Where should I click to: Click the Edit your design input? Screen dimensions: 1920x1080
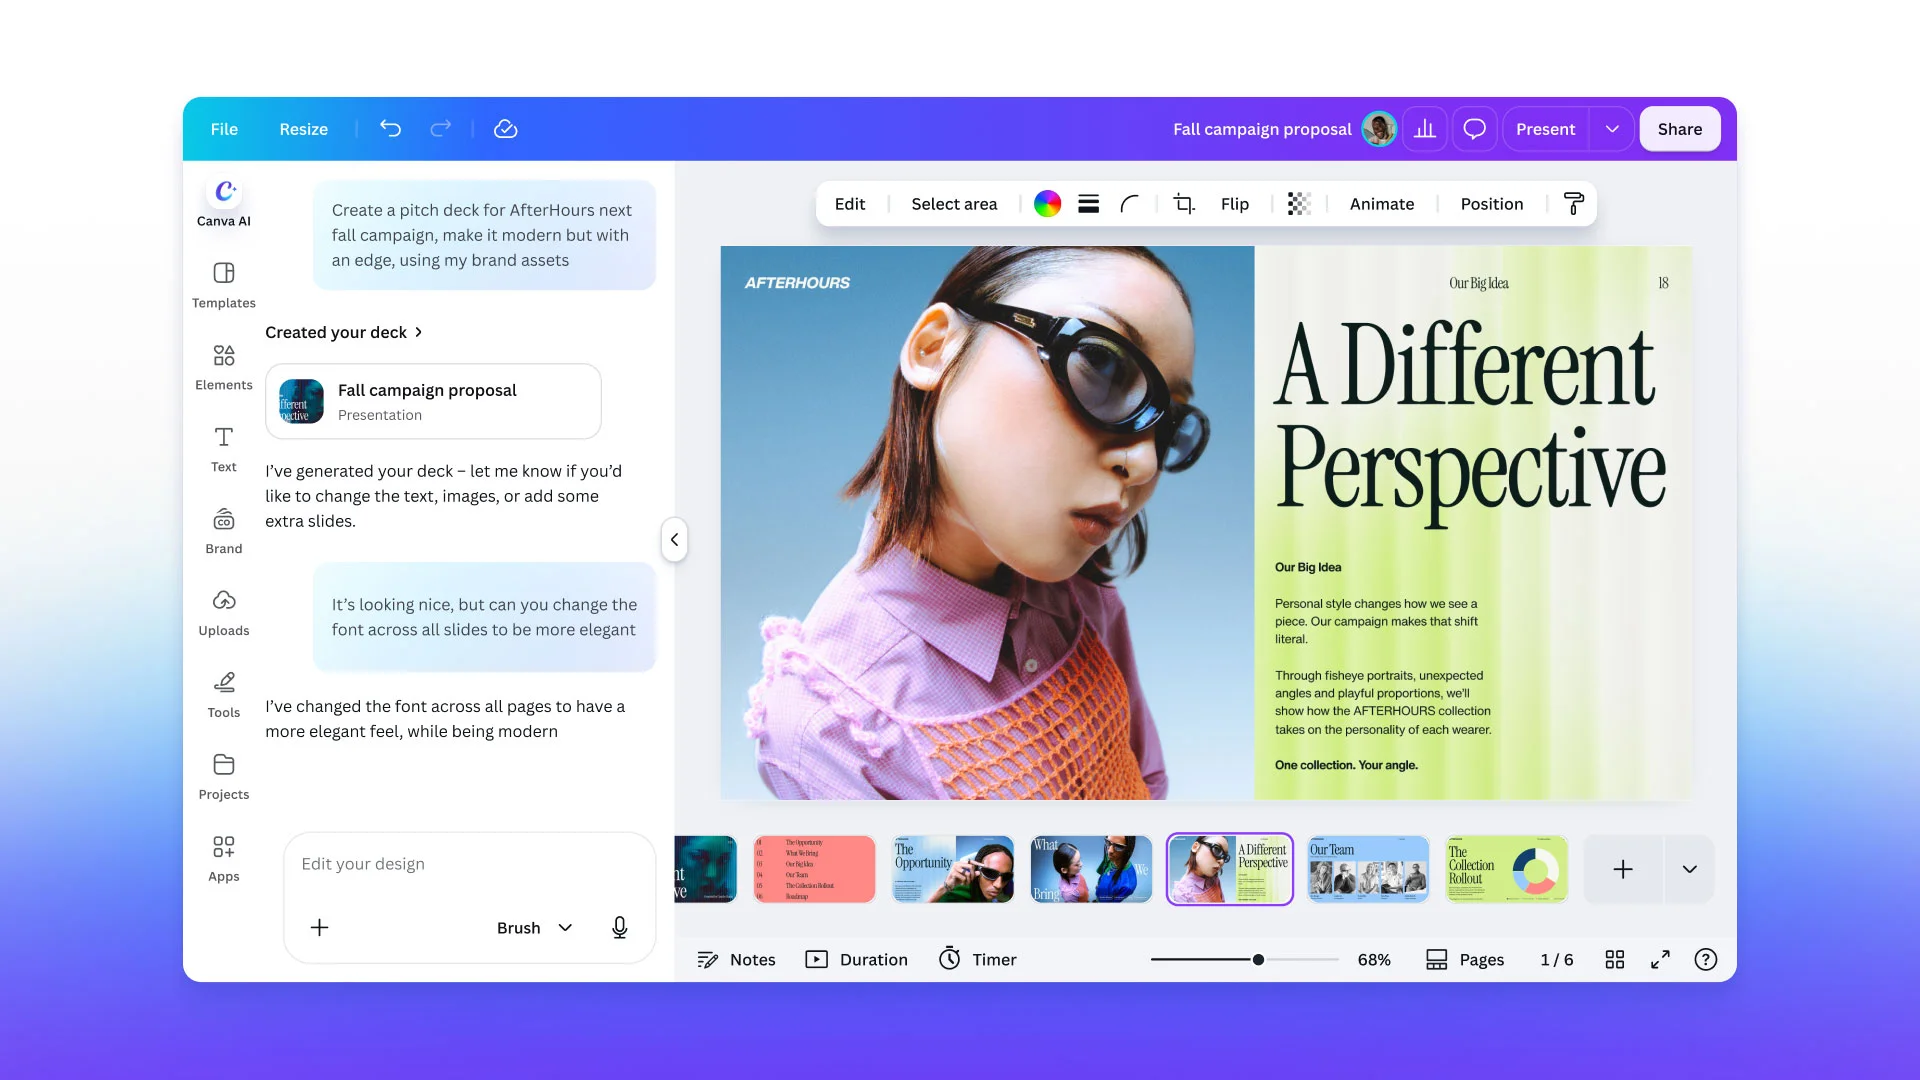[470, 864]
